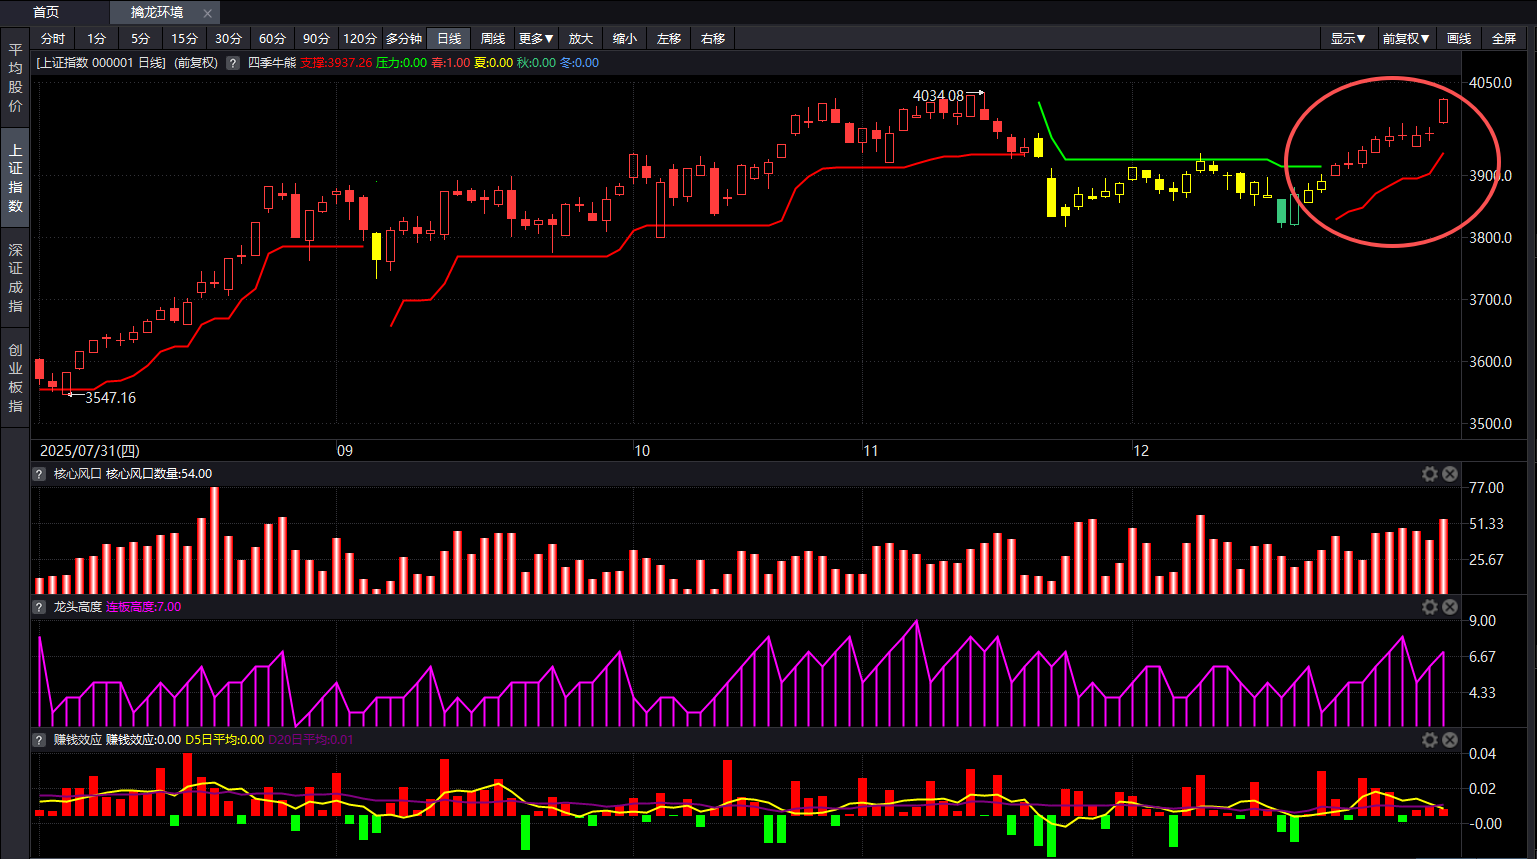
Task: Open the 前复权 adjustment dropdown
Action: [1406, 38]
